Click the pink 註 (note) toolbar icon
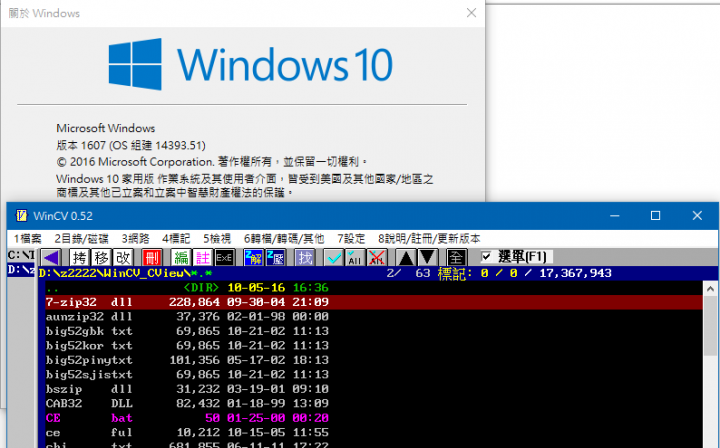The height and width of the screenshot is (448, 720). click(x=202, y=258)
